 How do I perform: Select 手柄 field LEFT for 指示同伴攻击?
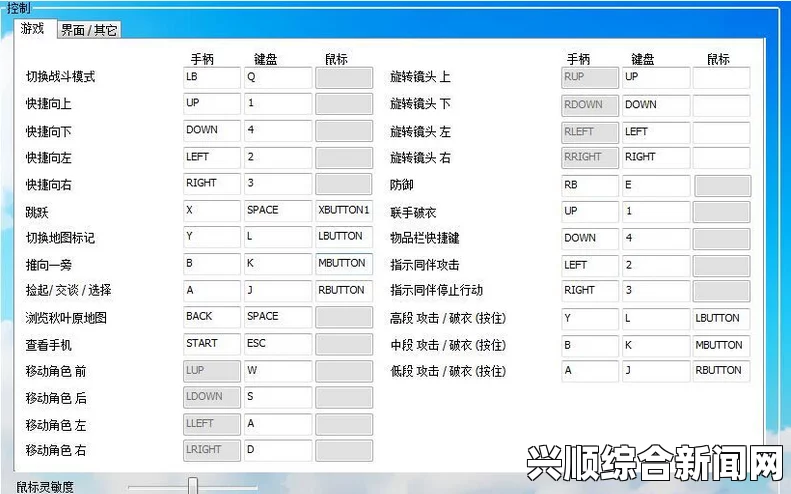(590, 265)
